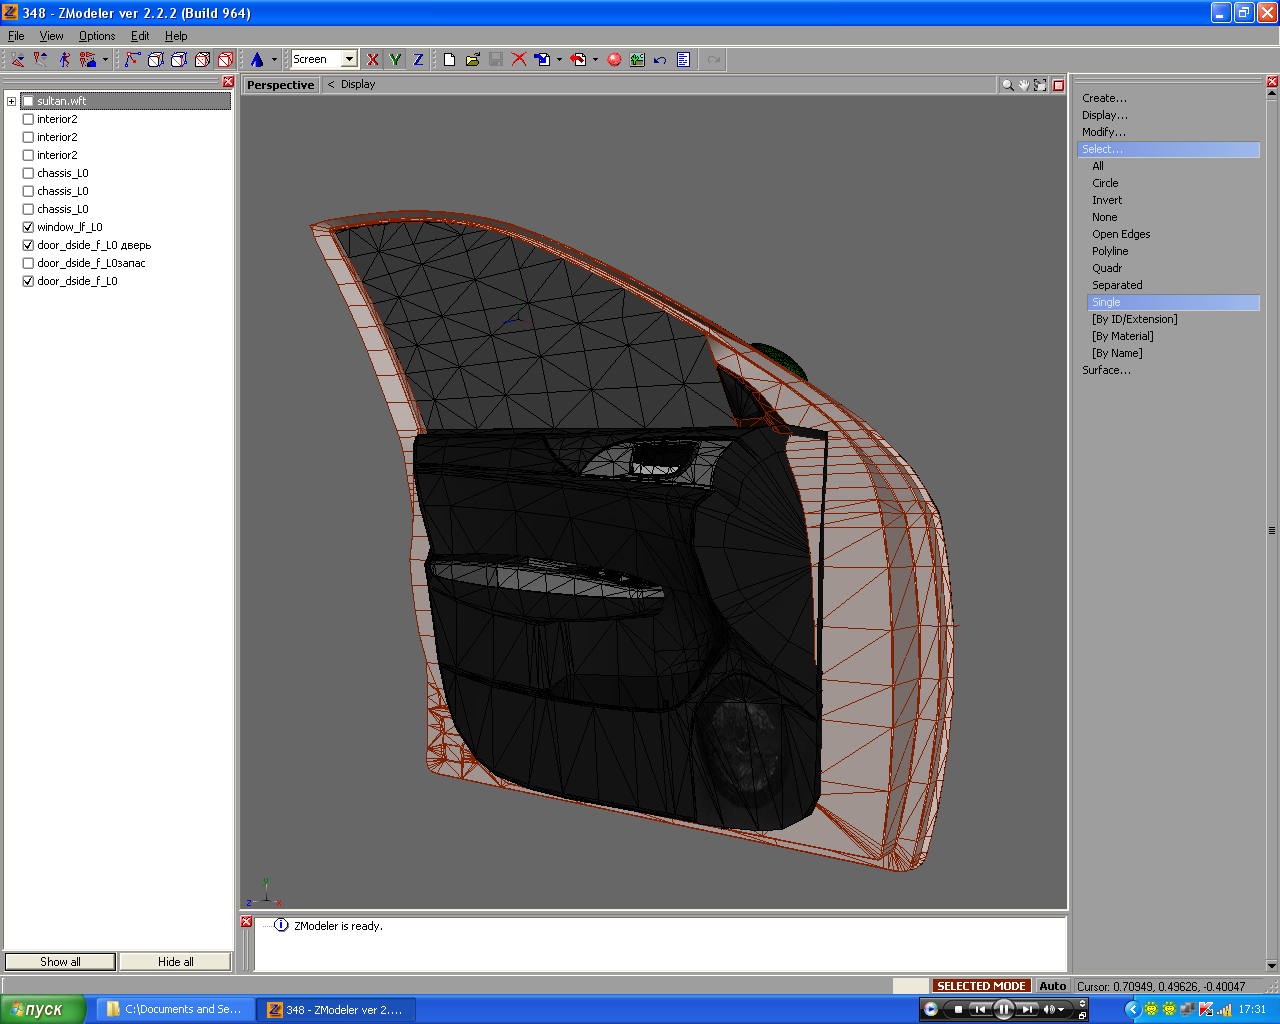The image size is (1280, 1024).
Task: Toggle the Z axis constraint button
Action: [x=418, y=60]
